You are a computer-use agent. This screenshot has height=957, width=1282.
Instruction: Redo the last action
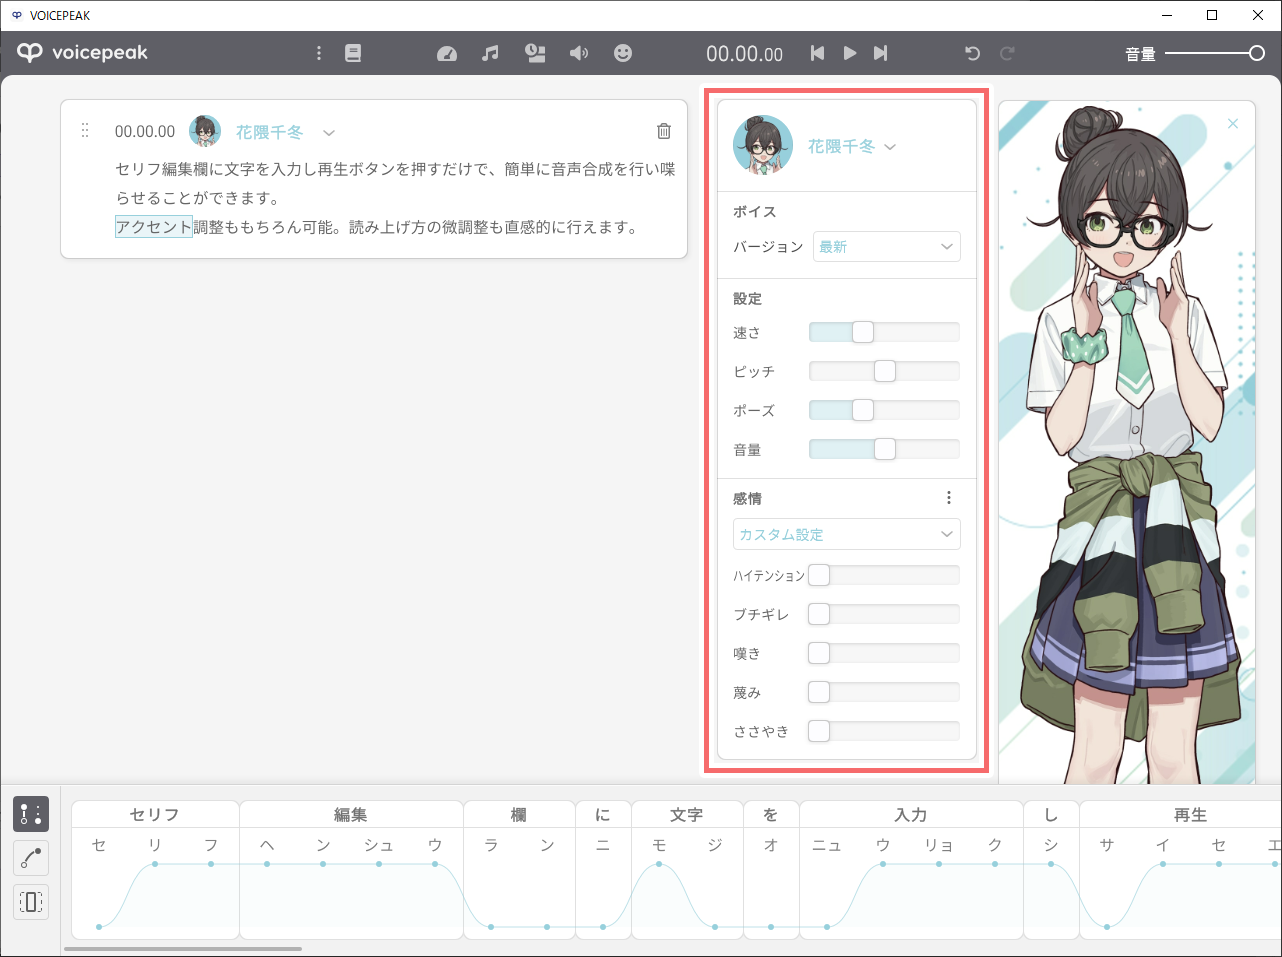pyautogui.click(x=1007, y=53)
